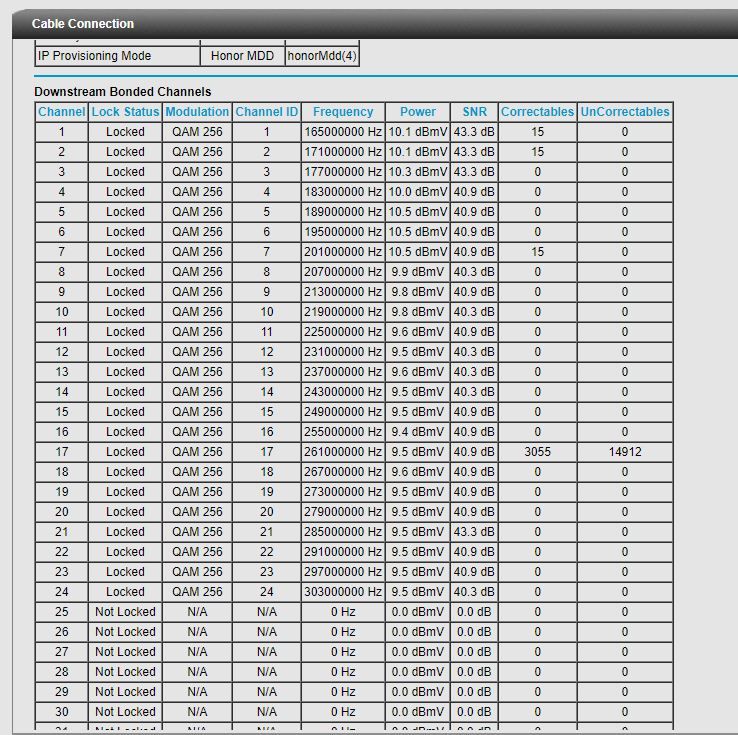The height and width of the screenshot is (735, 738).
Task: Select the SNR column header
Action: (474, 112)
